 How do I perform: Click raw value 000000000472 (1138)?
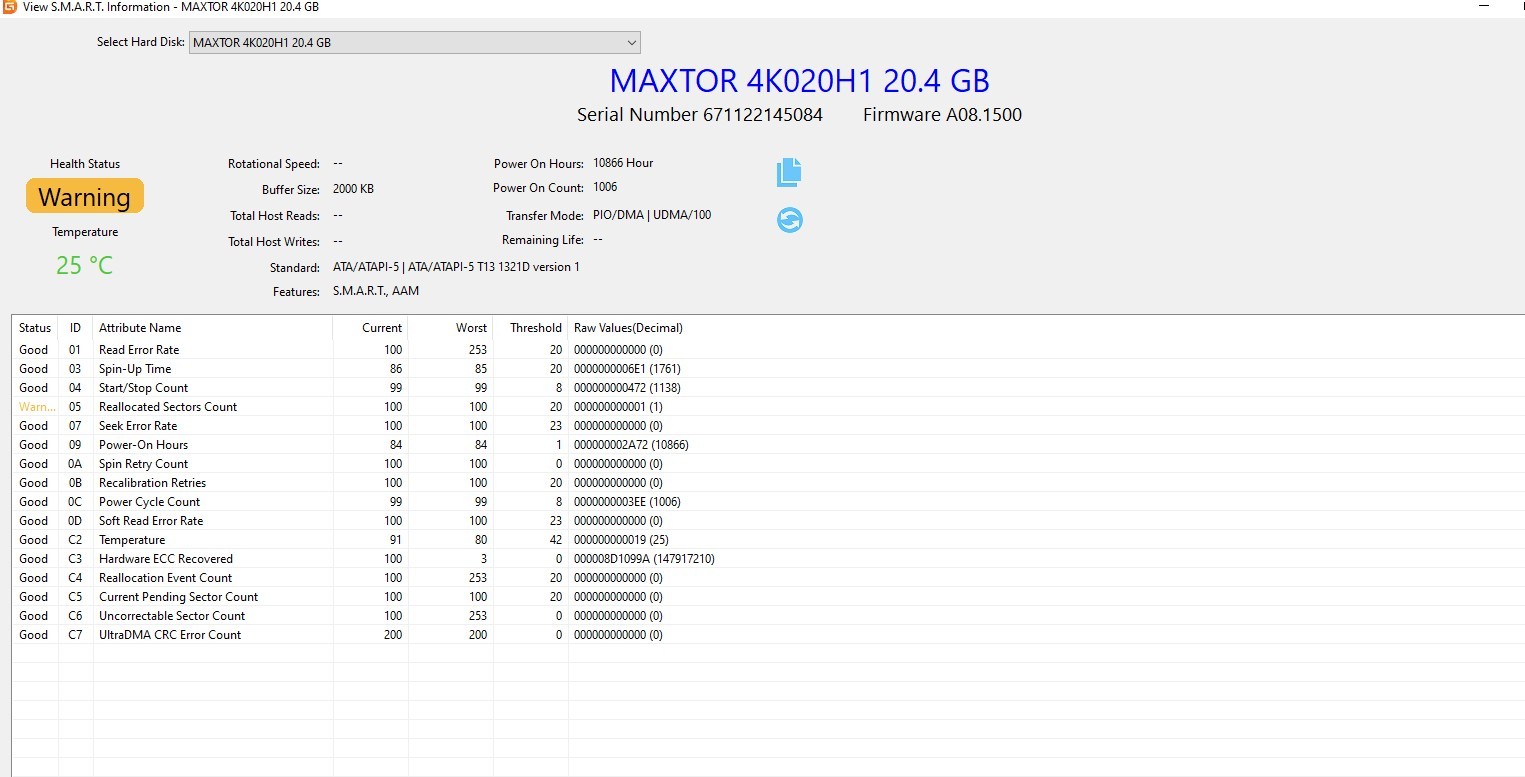[x=627, y=388]
